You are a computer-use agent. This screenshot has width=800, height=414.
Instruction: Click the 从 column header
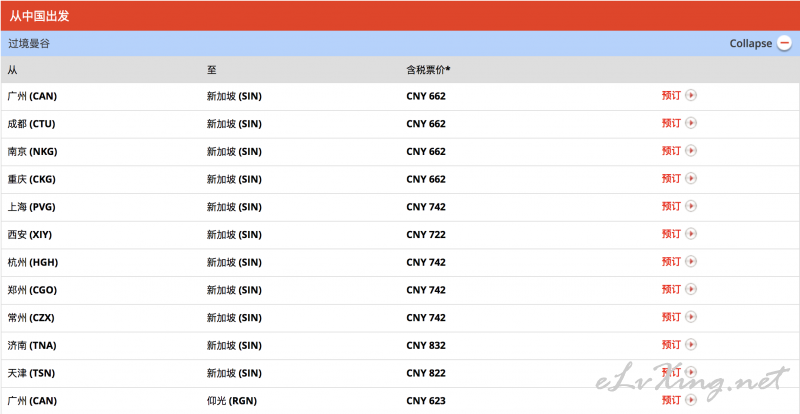[12, 70]
